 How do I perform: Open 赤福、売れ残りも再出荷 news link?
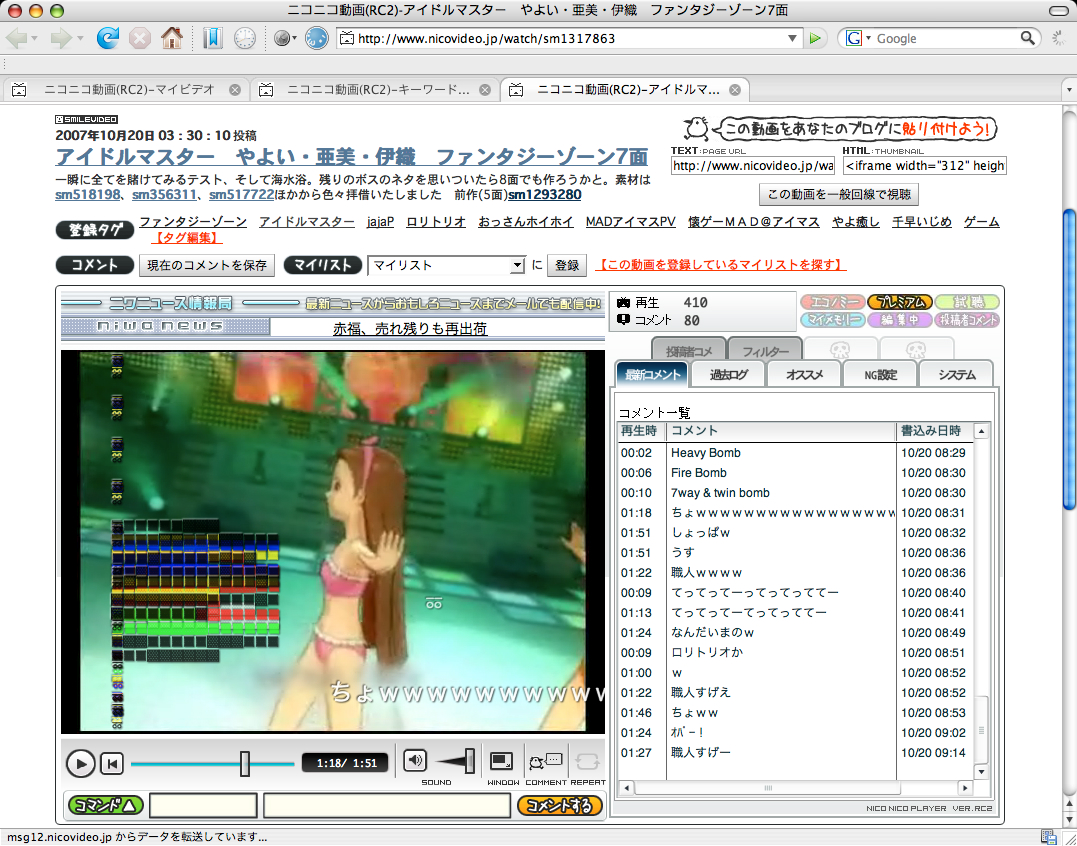[x=410, y=329]
